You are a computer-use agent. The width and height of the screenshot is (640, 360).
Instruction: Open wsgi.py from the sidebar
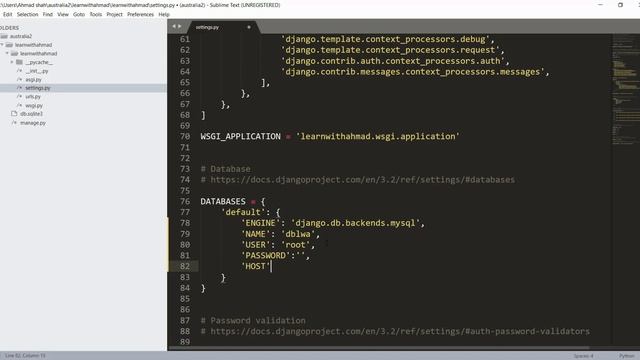coord(34,106)
